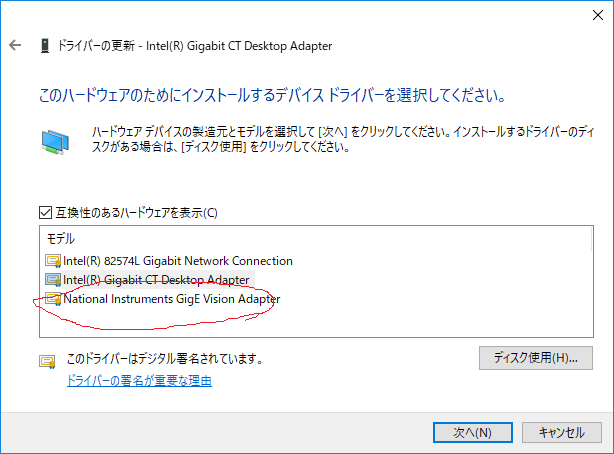Cancel with the キャンセル button
The width and height of the screenshot is (614, 454).
(561, 432)
